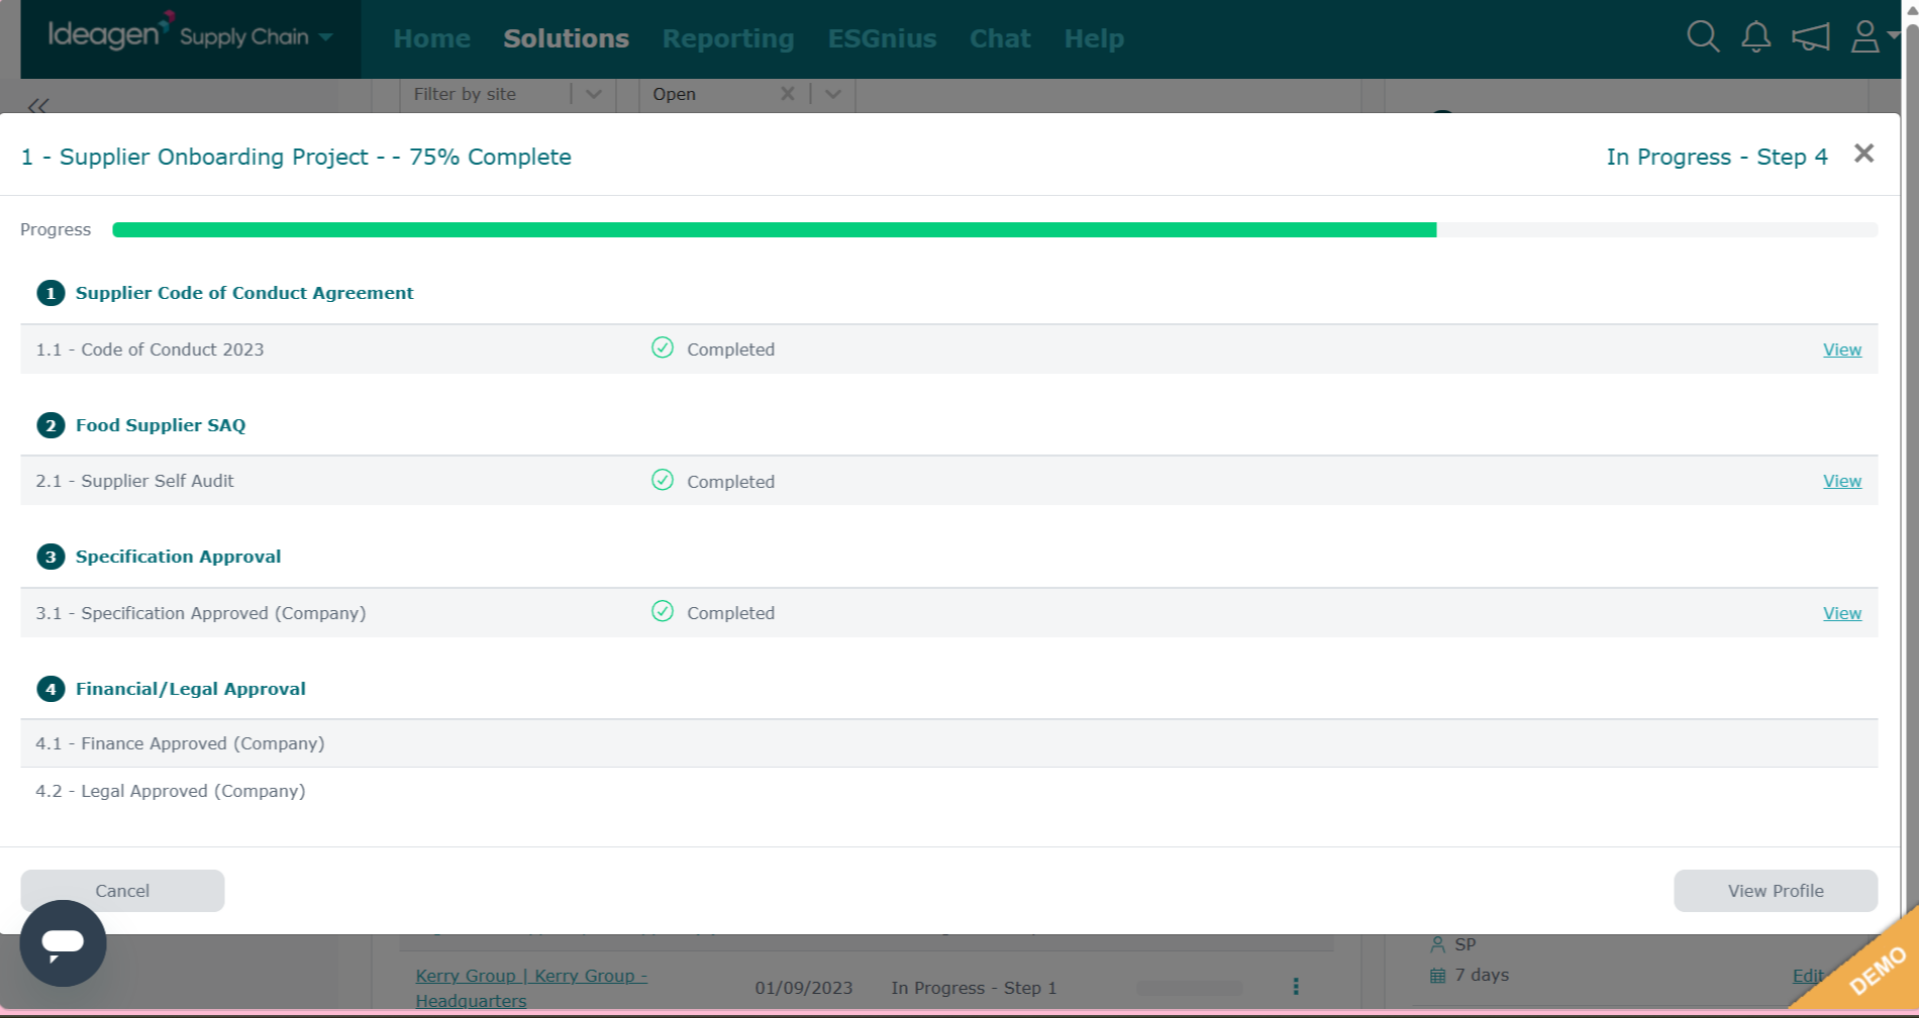Screen dimensions: 1920x1018
Task: Click View Profile button
Action: pos(1776,891)
